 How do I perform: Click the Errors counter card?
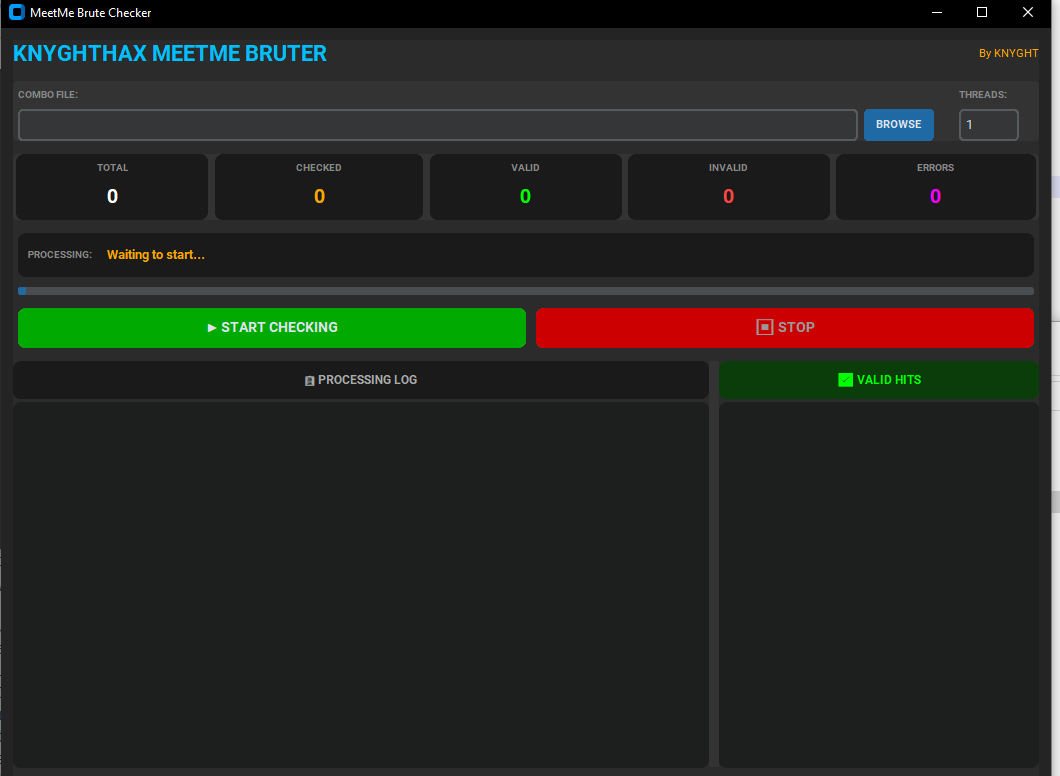coord(936,187)
